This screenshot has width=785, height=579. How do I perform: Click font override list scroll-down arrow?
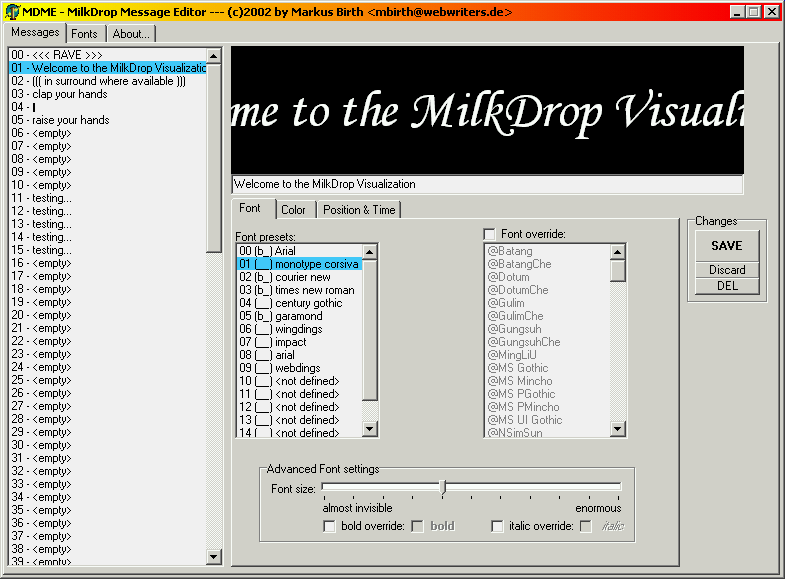[618, 429]
